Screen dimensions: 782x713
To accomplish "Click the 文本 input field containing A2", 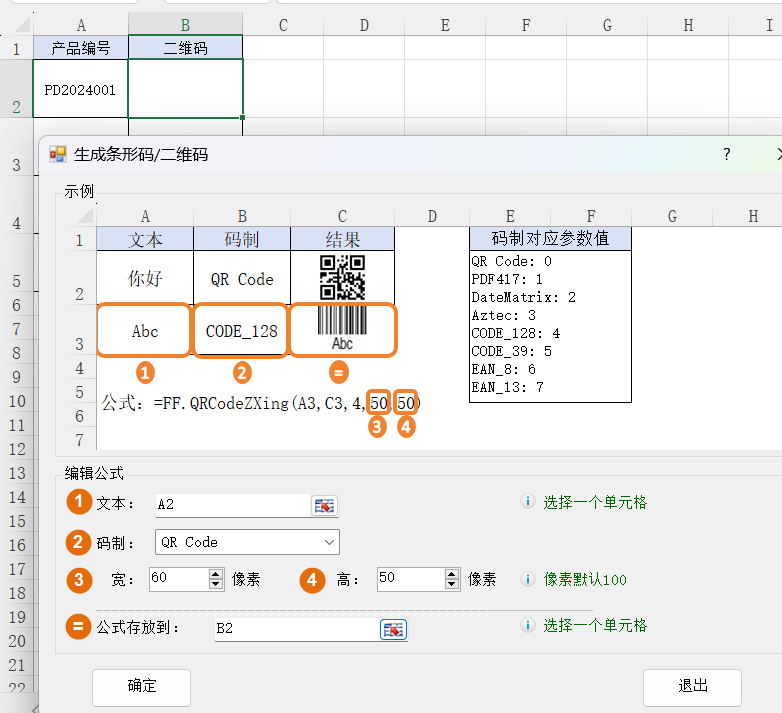I will (230, 506).
